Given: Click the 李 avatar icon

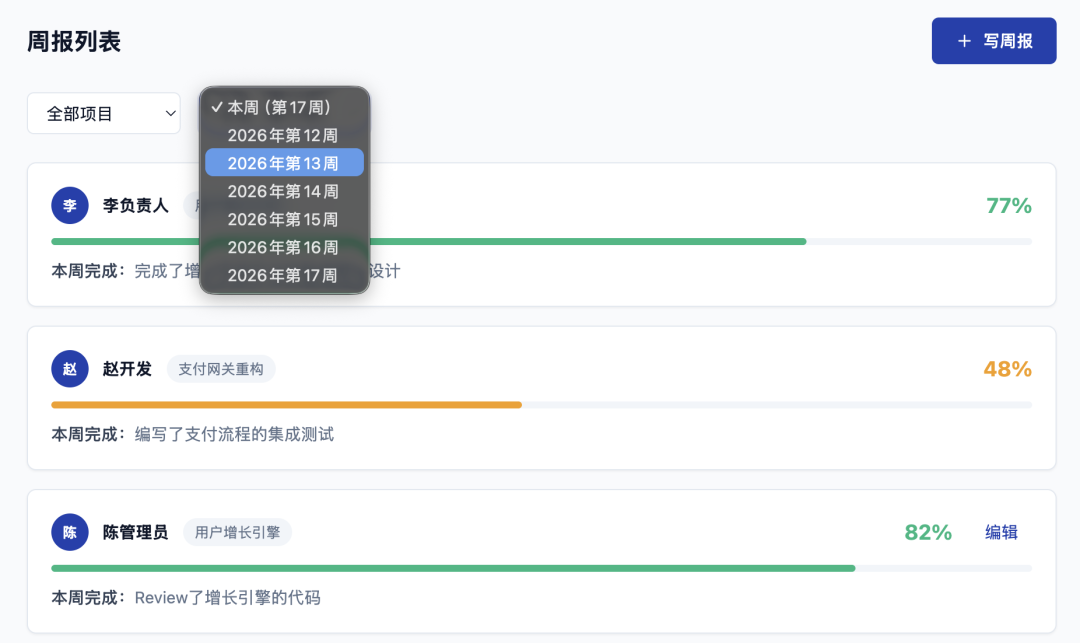Looking at the screenshot, I should tap(70, 206).
